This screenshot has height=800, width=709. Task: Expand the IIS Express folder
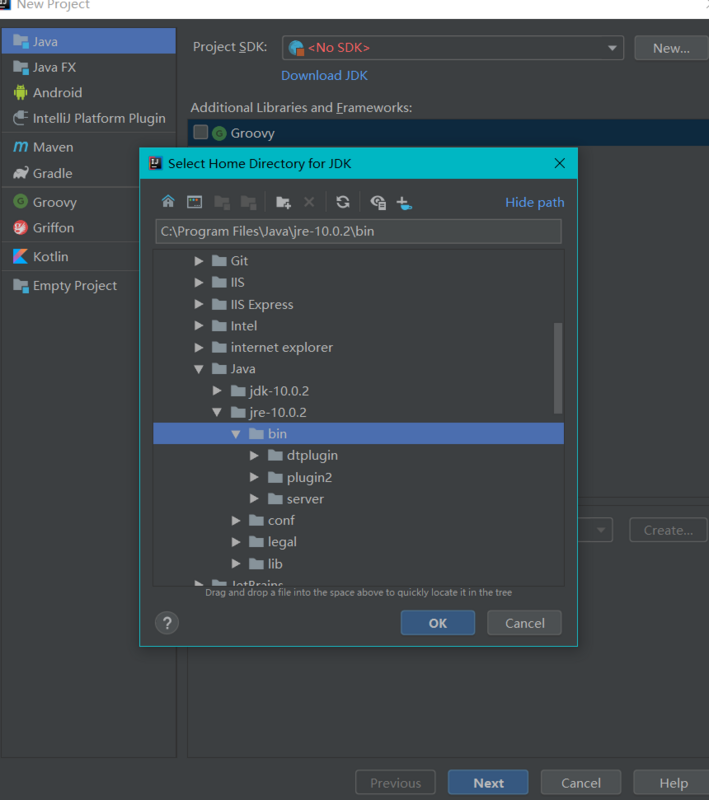click(199, 304)
